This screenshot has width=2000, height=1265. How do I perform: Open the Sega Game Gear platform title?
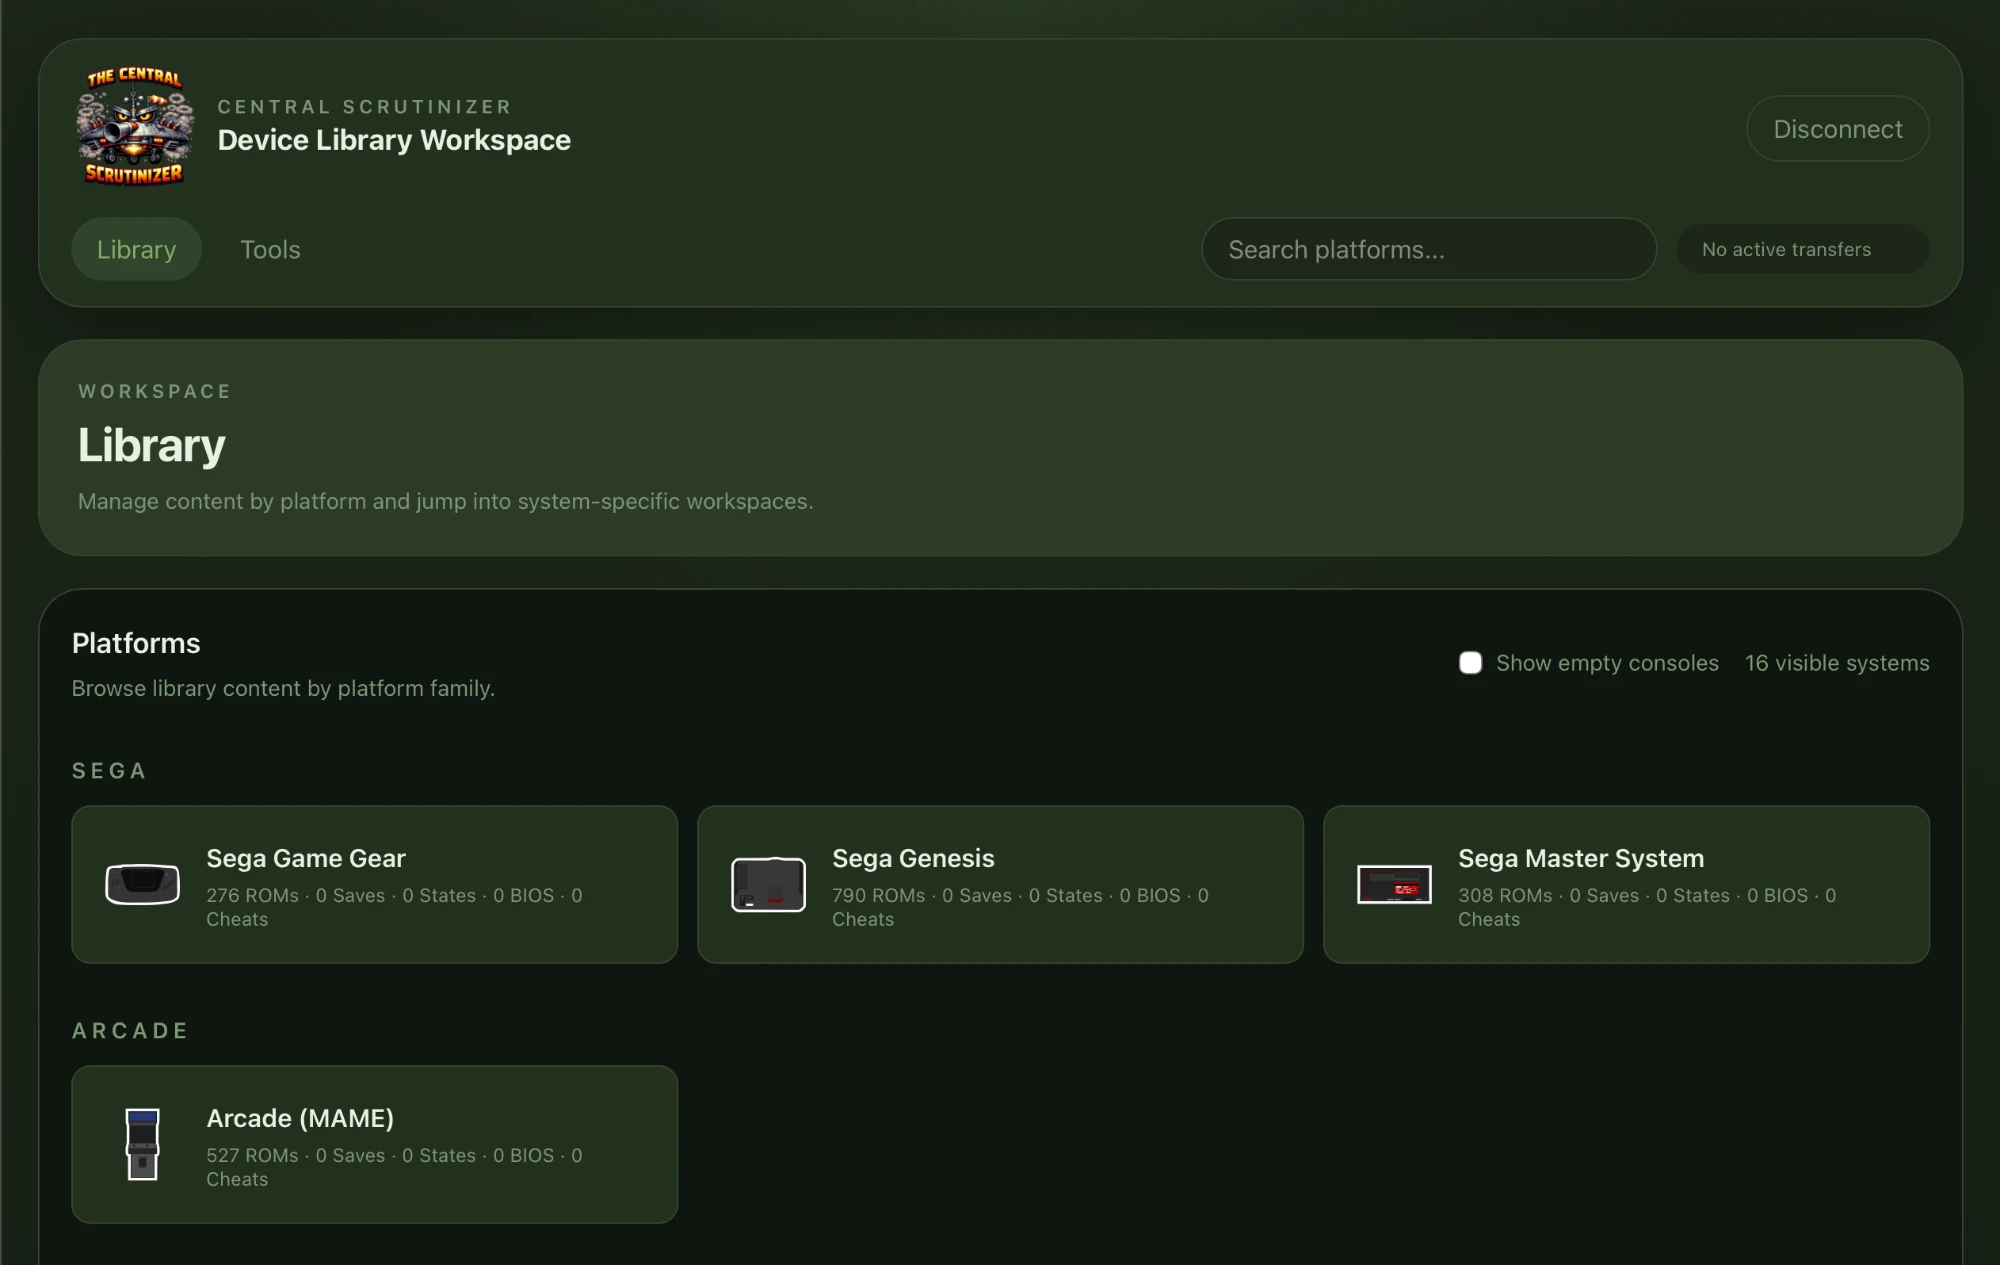(x=306, y=858)
